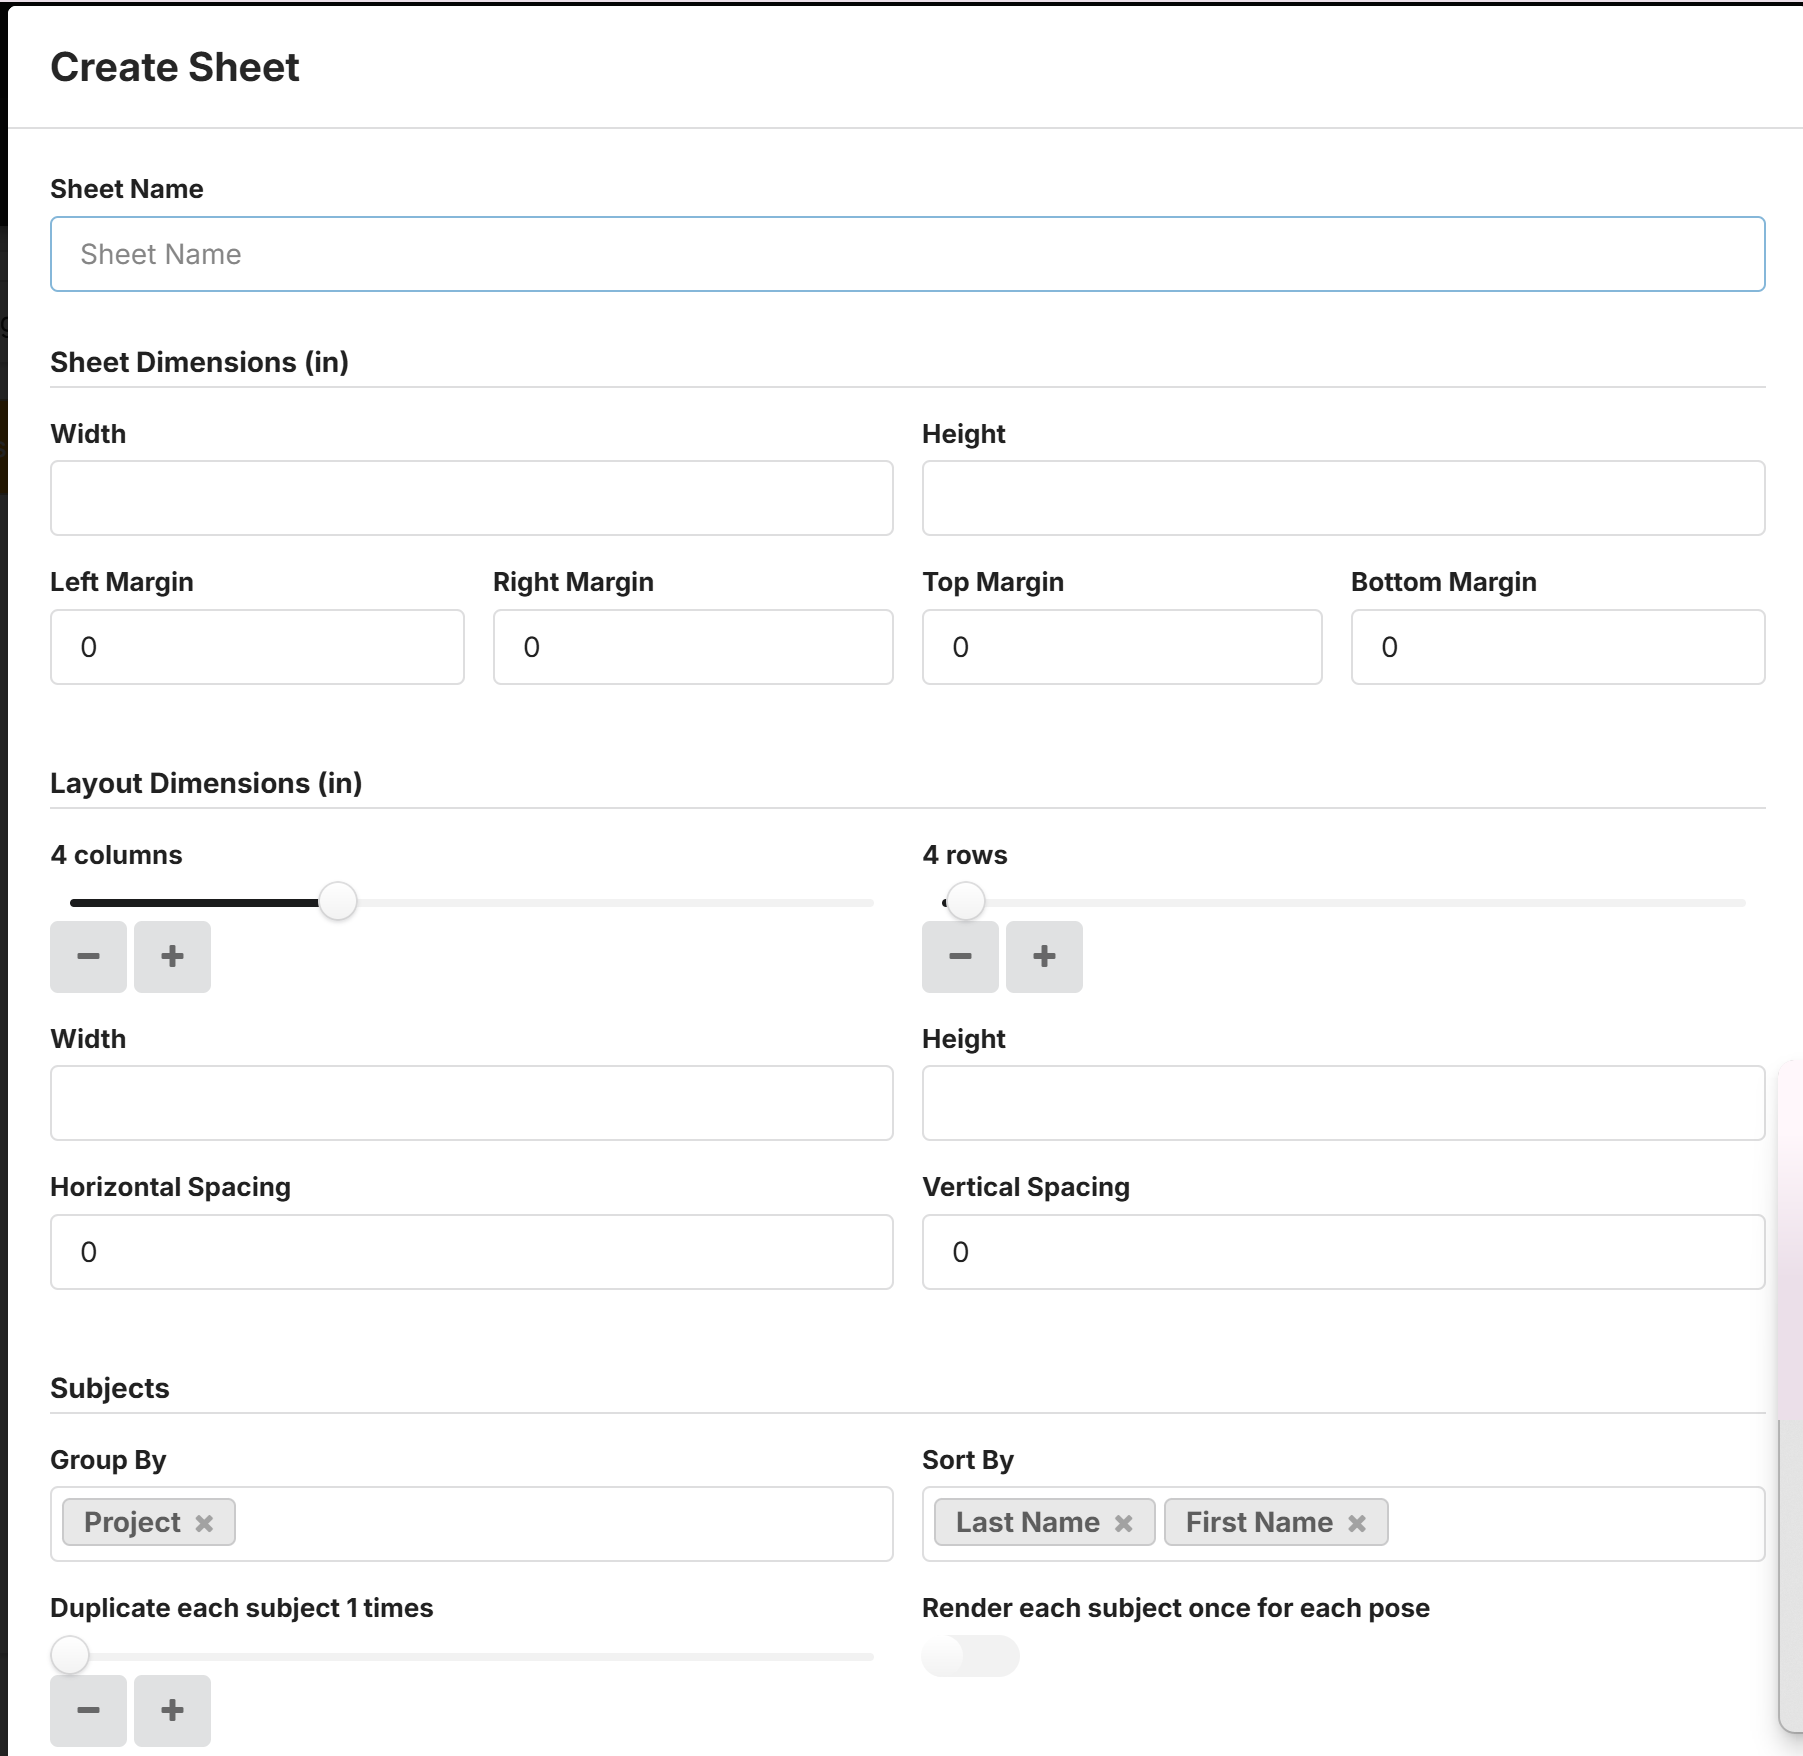Click the Right Margin input
The height and width of the screenshot is (1756, 1803).
[693, 647]
